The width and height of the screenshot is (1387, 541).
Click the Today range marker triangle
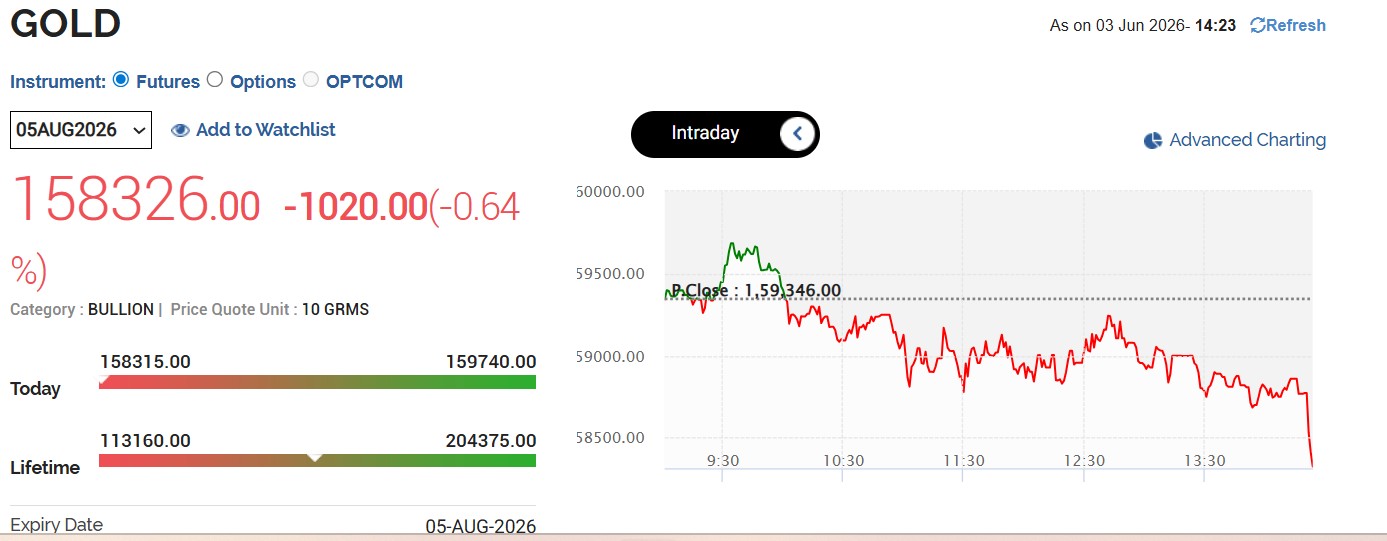104,379
